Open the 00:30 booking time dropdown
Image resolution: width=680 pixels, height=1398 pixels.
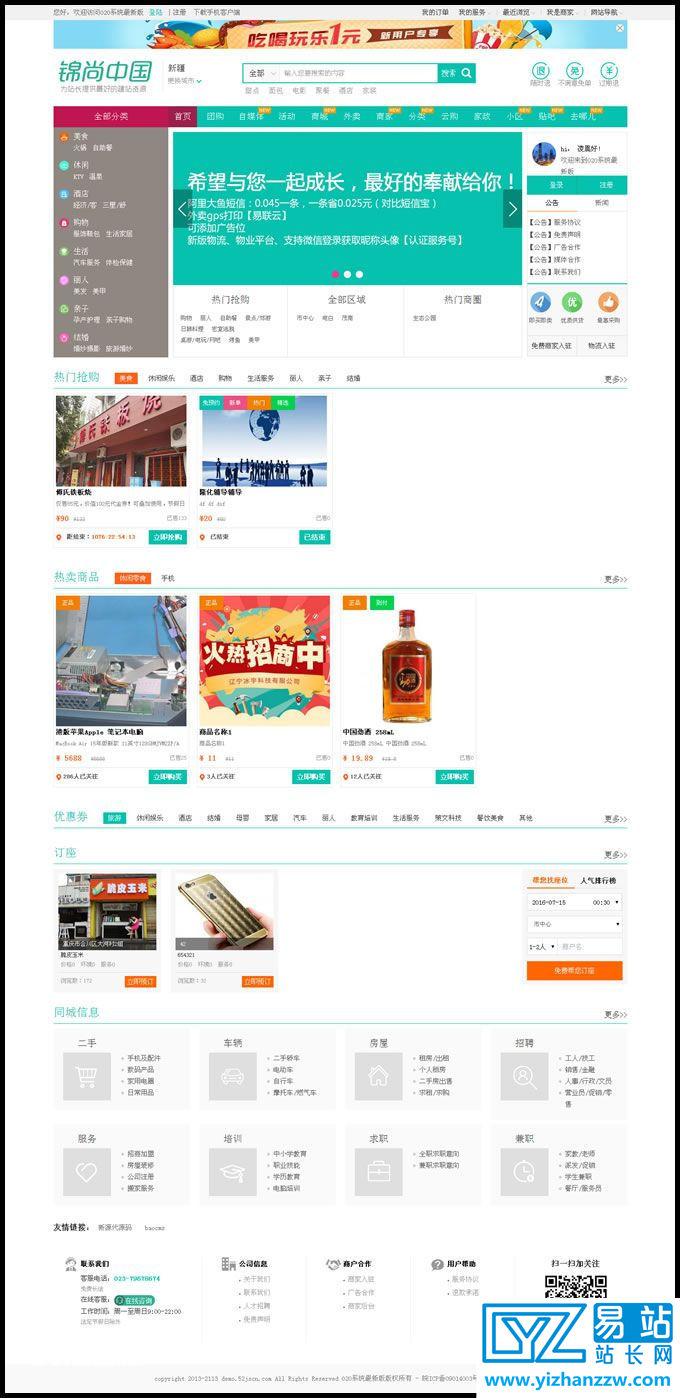(x=605, y=902)
